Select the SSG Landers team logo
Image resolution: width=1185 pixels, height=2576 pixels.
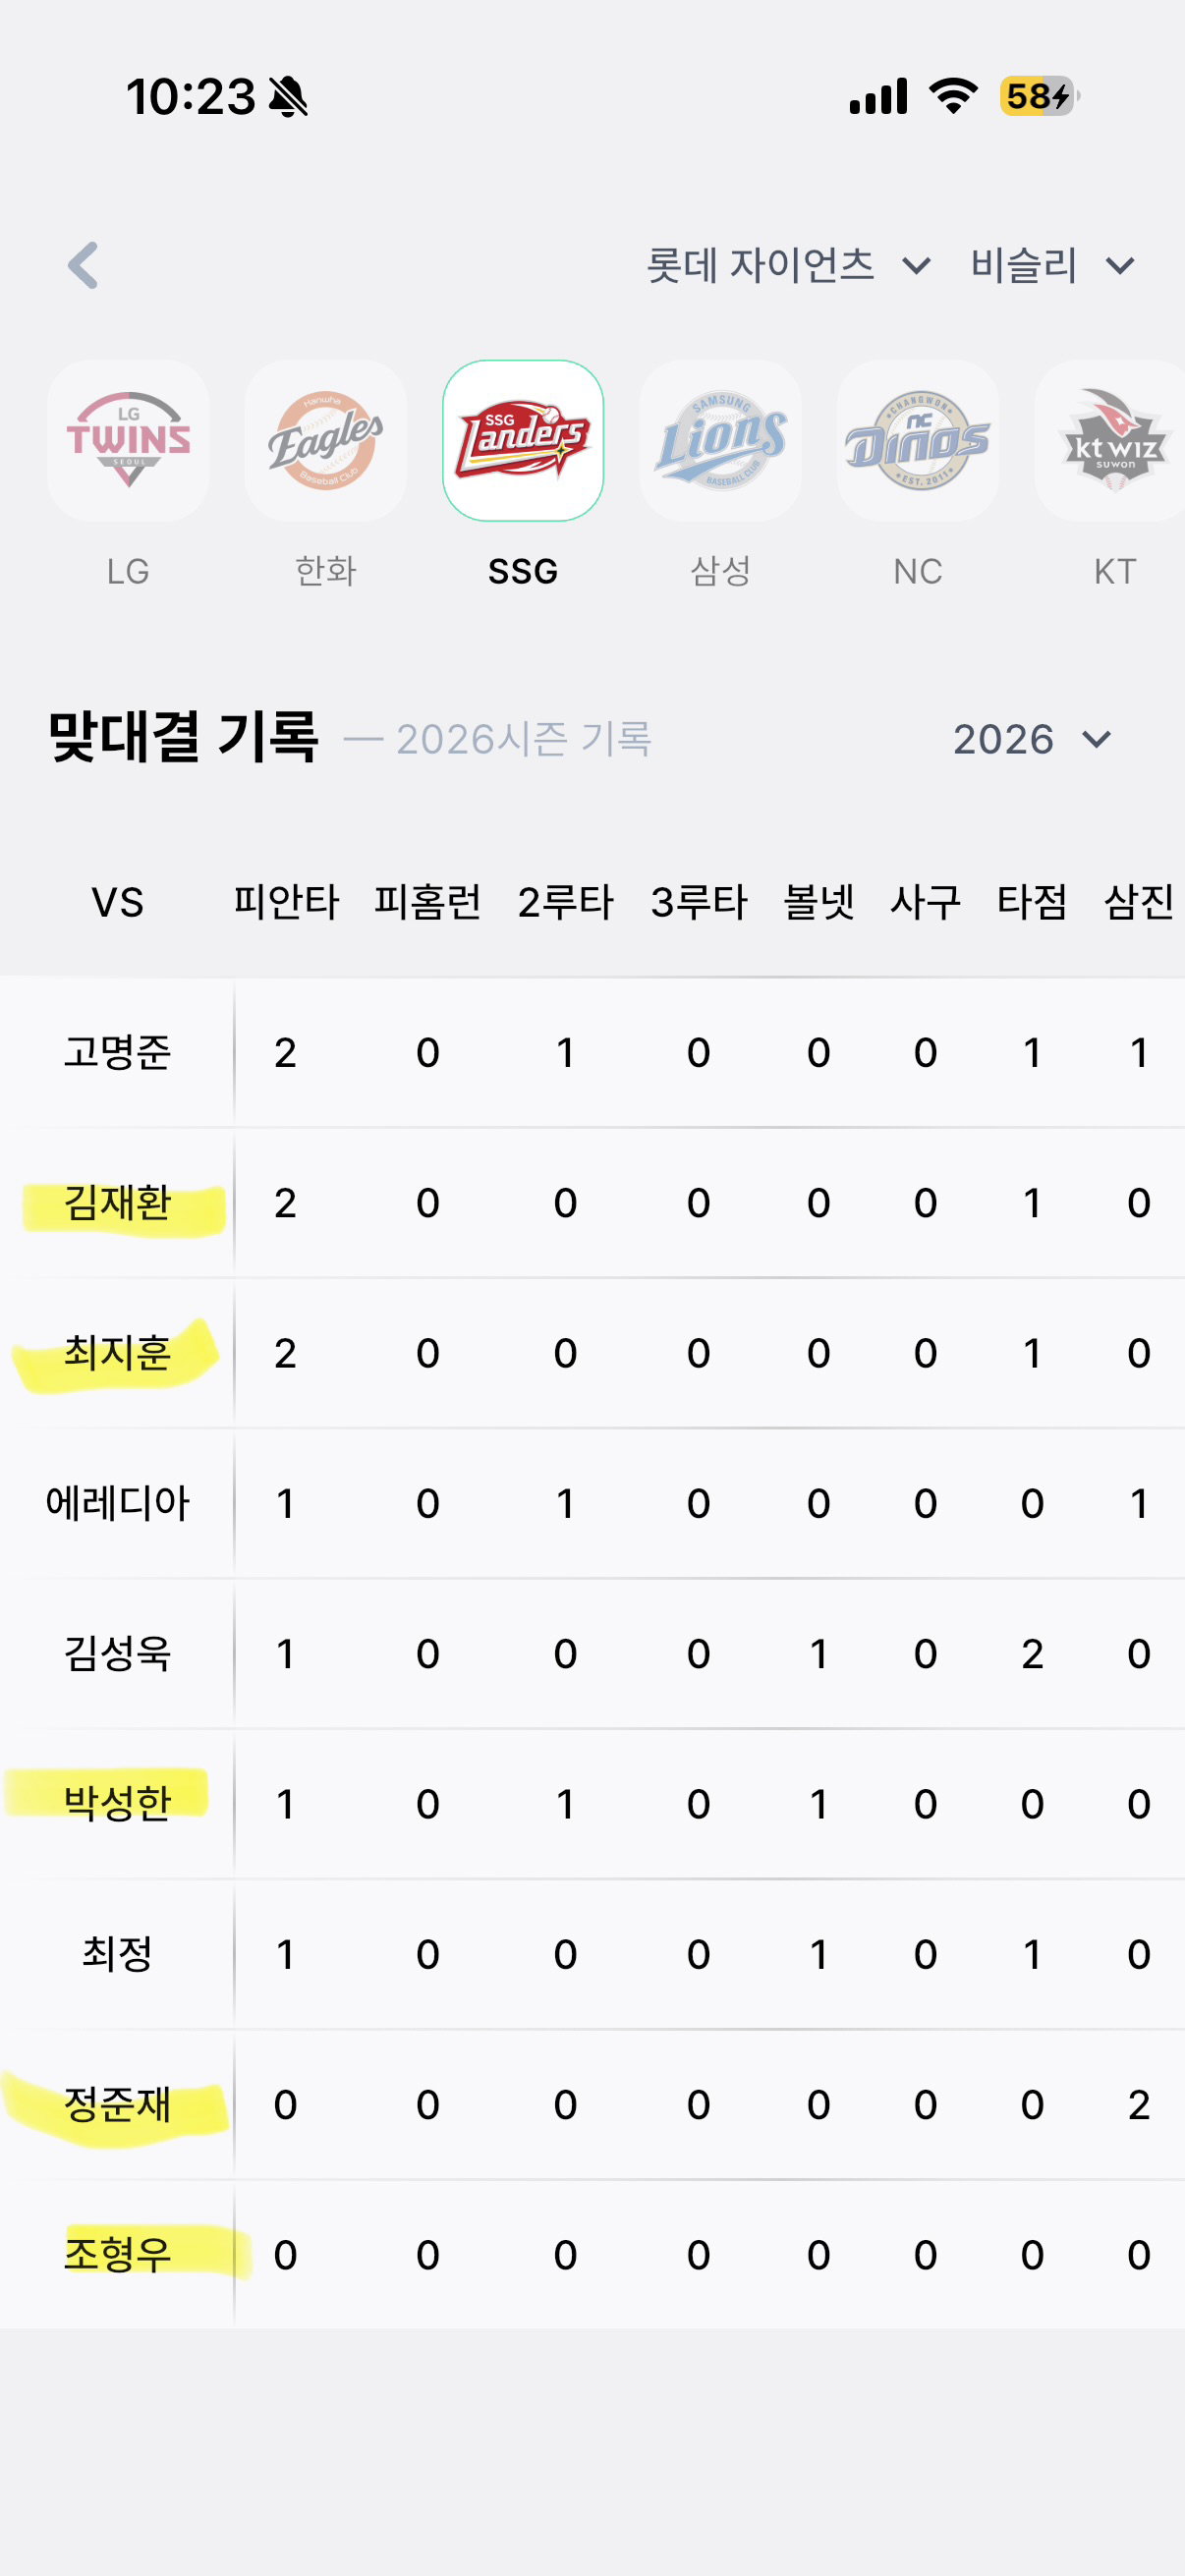[523, 441]
